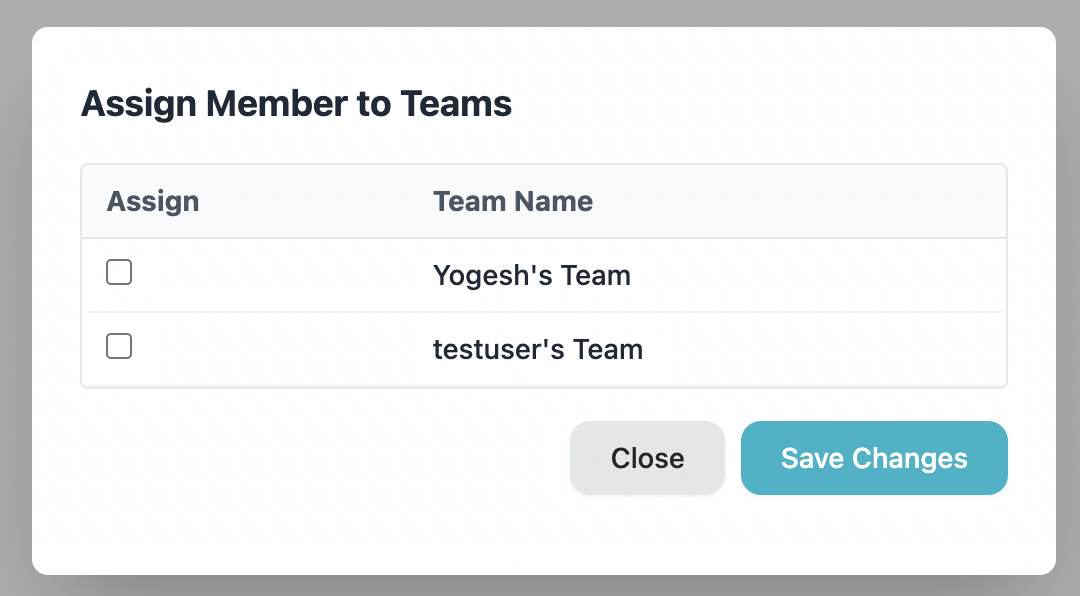Dismiss the dialog using Close
The height and width of the screenshot is (596, 1080).
(647, 458)
